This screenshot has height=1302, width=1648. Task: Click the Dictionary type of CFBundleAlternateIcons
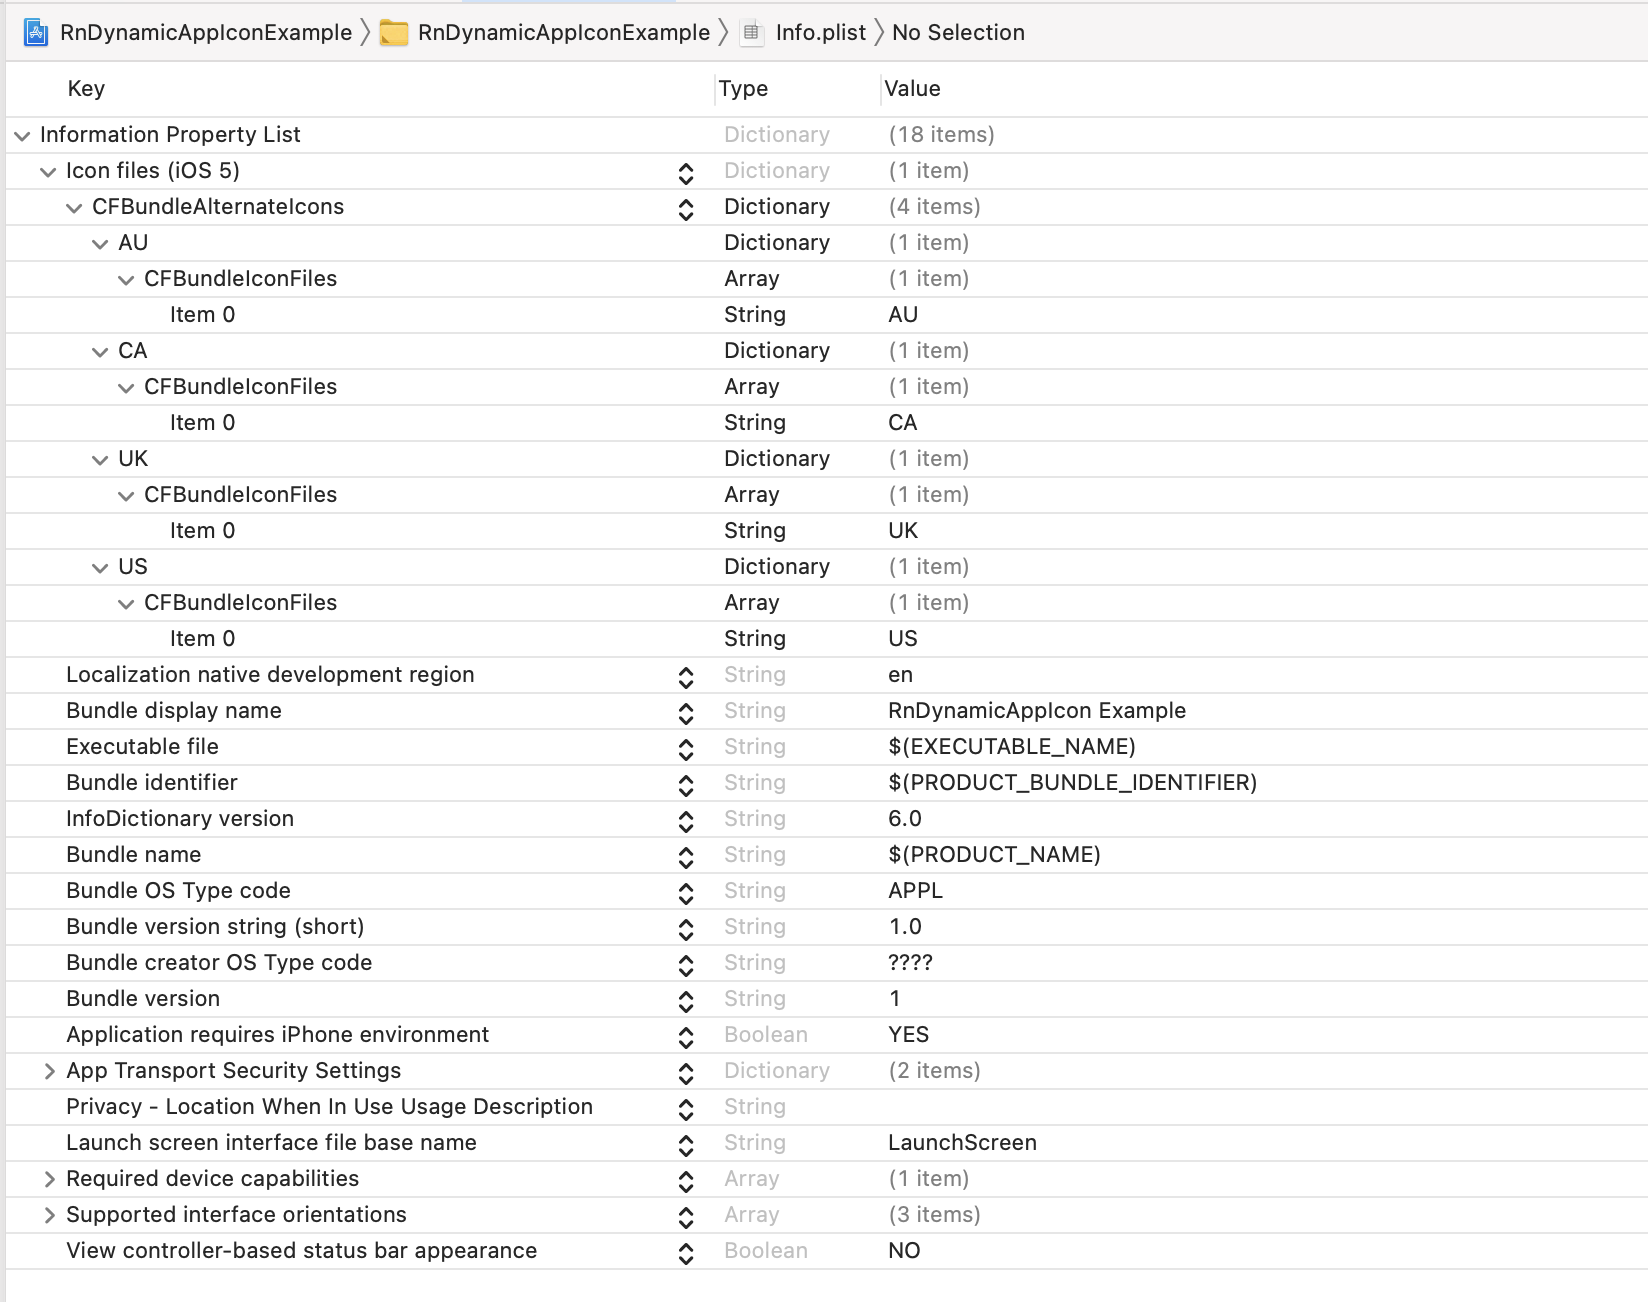[x=777, y=207]
